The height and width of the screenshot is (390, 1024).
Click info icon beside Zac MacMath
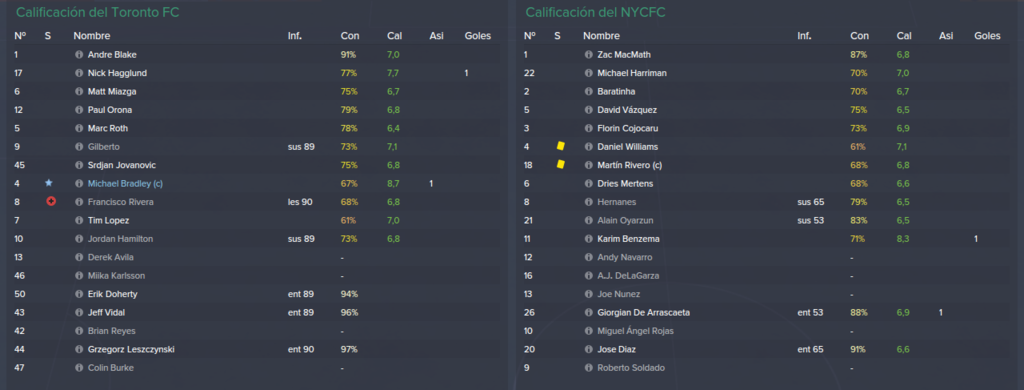pos(588,55)
